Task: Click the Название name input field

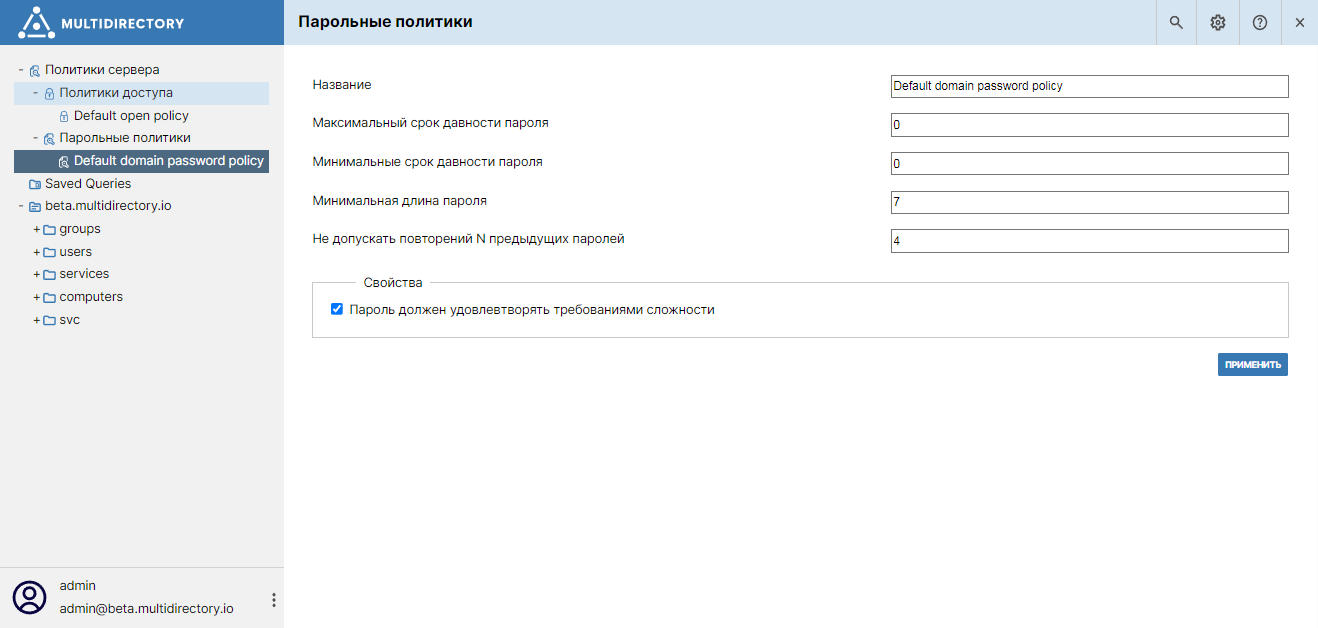Action: click(1089, 86)
